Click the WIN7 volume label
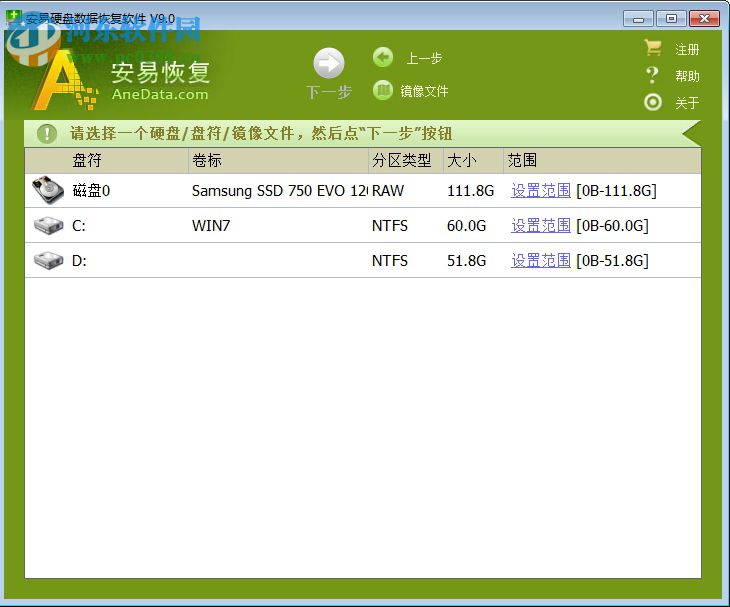The image size is (730, 607). 211,226
